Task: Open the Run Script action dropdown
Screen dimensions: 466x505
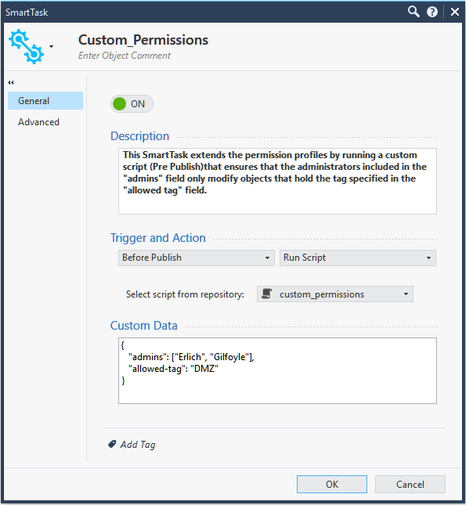Action: point(358,258)
